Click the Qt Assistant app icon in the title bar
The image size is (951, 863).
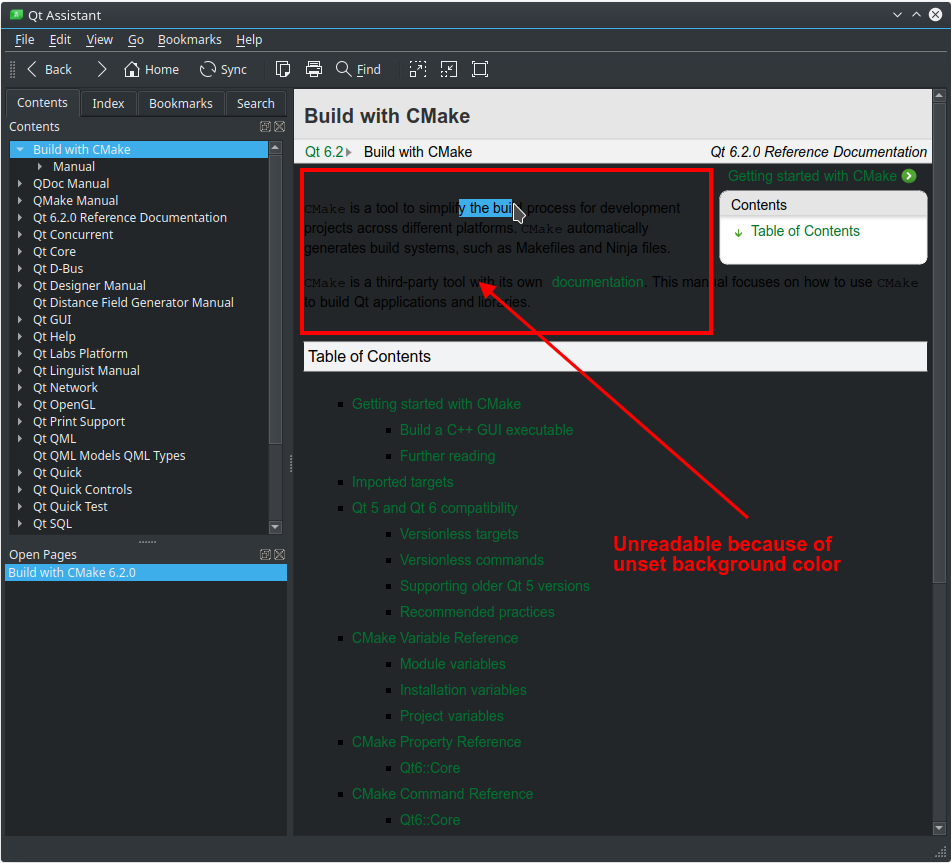16,15
